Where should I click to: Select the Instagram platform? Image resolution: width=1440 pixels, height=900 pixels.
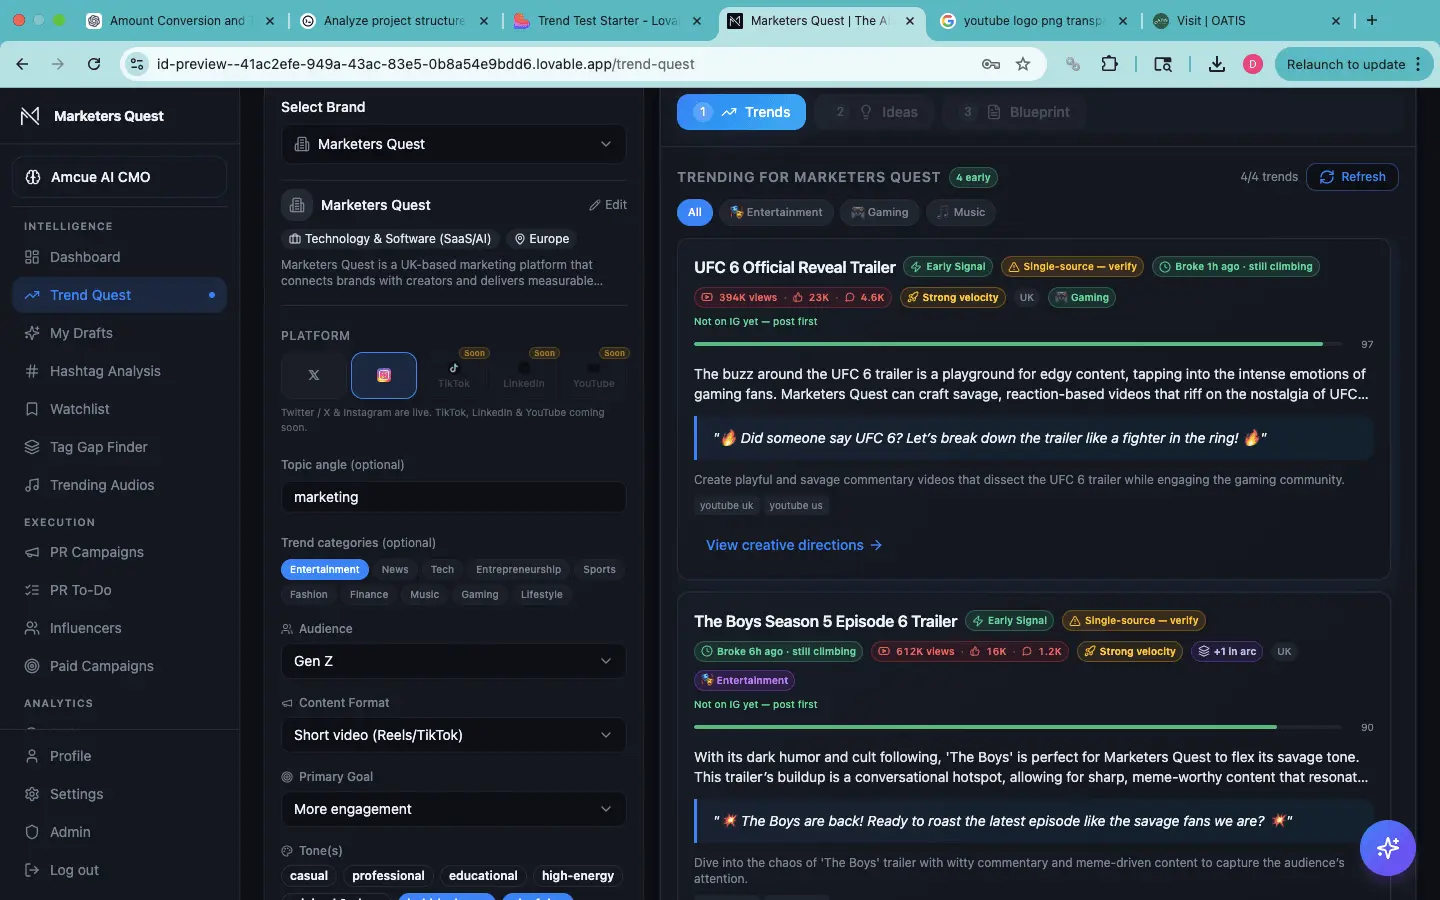coord(384,376)
